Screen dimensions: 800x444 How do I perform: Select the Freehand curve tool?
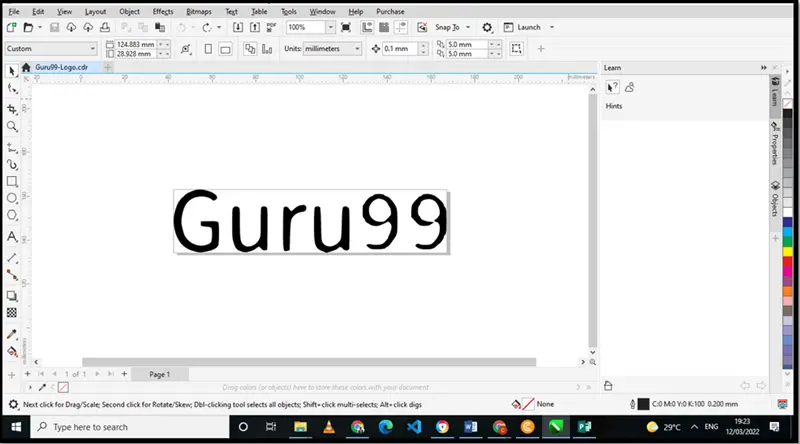(x=12, y=148)
